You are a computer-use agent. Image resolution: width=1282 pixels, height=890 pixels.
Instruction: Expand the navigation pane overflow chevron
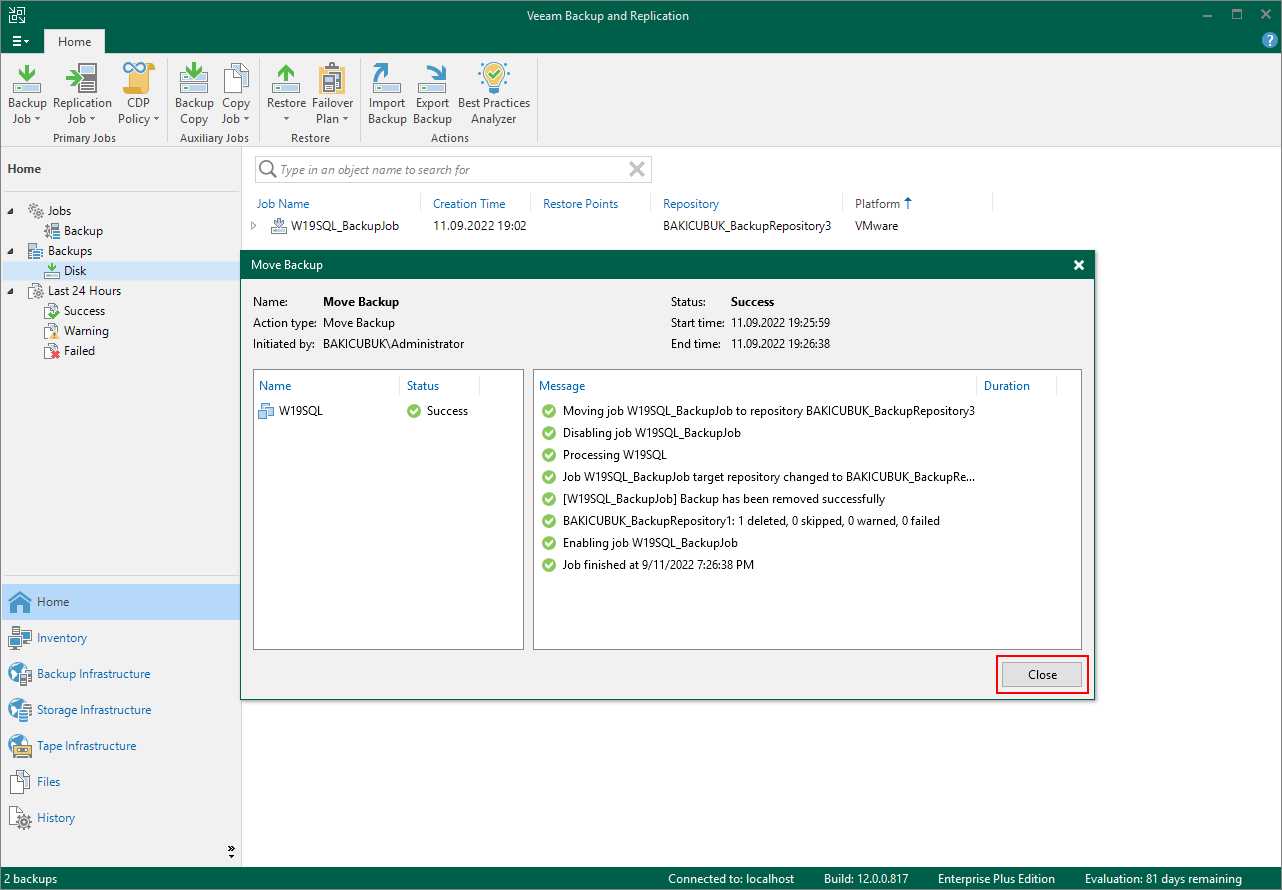pos(231,852)
